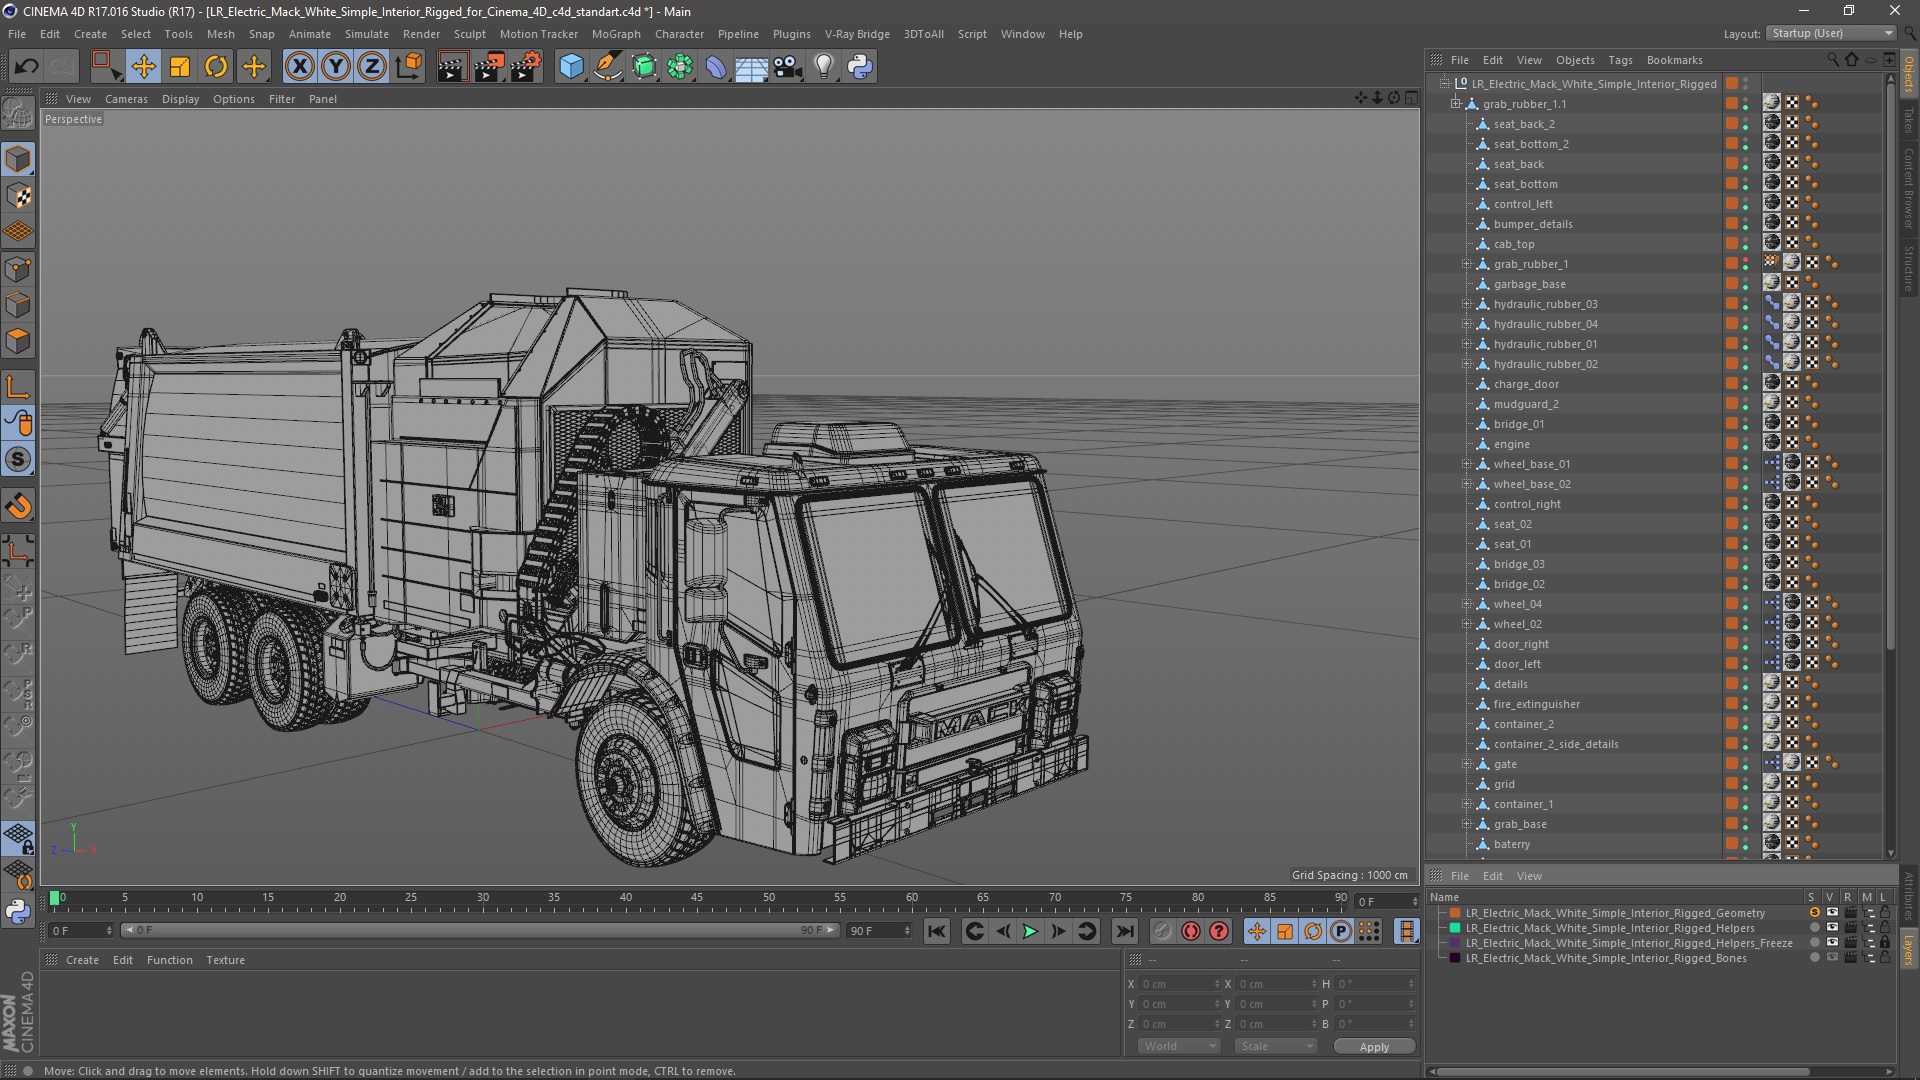Collapse the LR_Electric_Mack root object
1920x1080 pixels.
(1444, 84)
